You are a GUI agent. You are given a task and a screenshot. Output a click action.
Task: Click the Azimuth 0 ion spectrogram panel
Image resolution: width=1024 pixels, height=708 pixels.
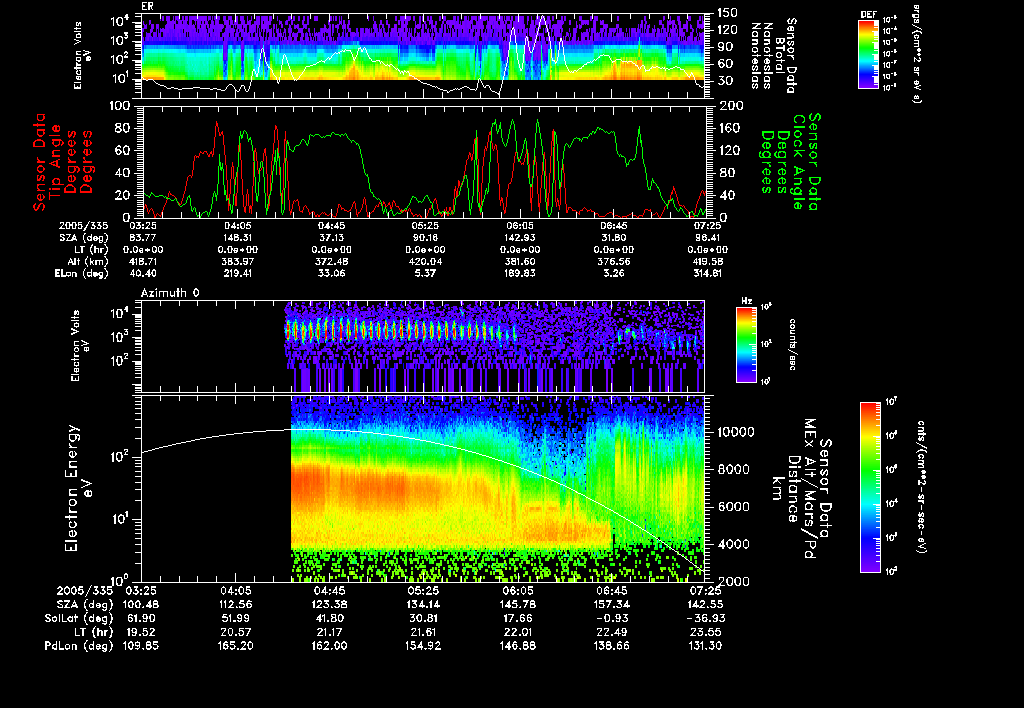click(x=423, y=346)
